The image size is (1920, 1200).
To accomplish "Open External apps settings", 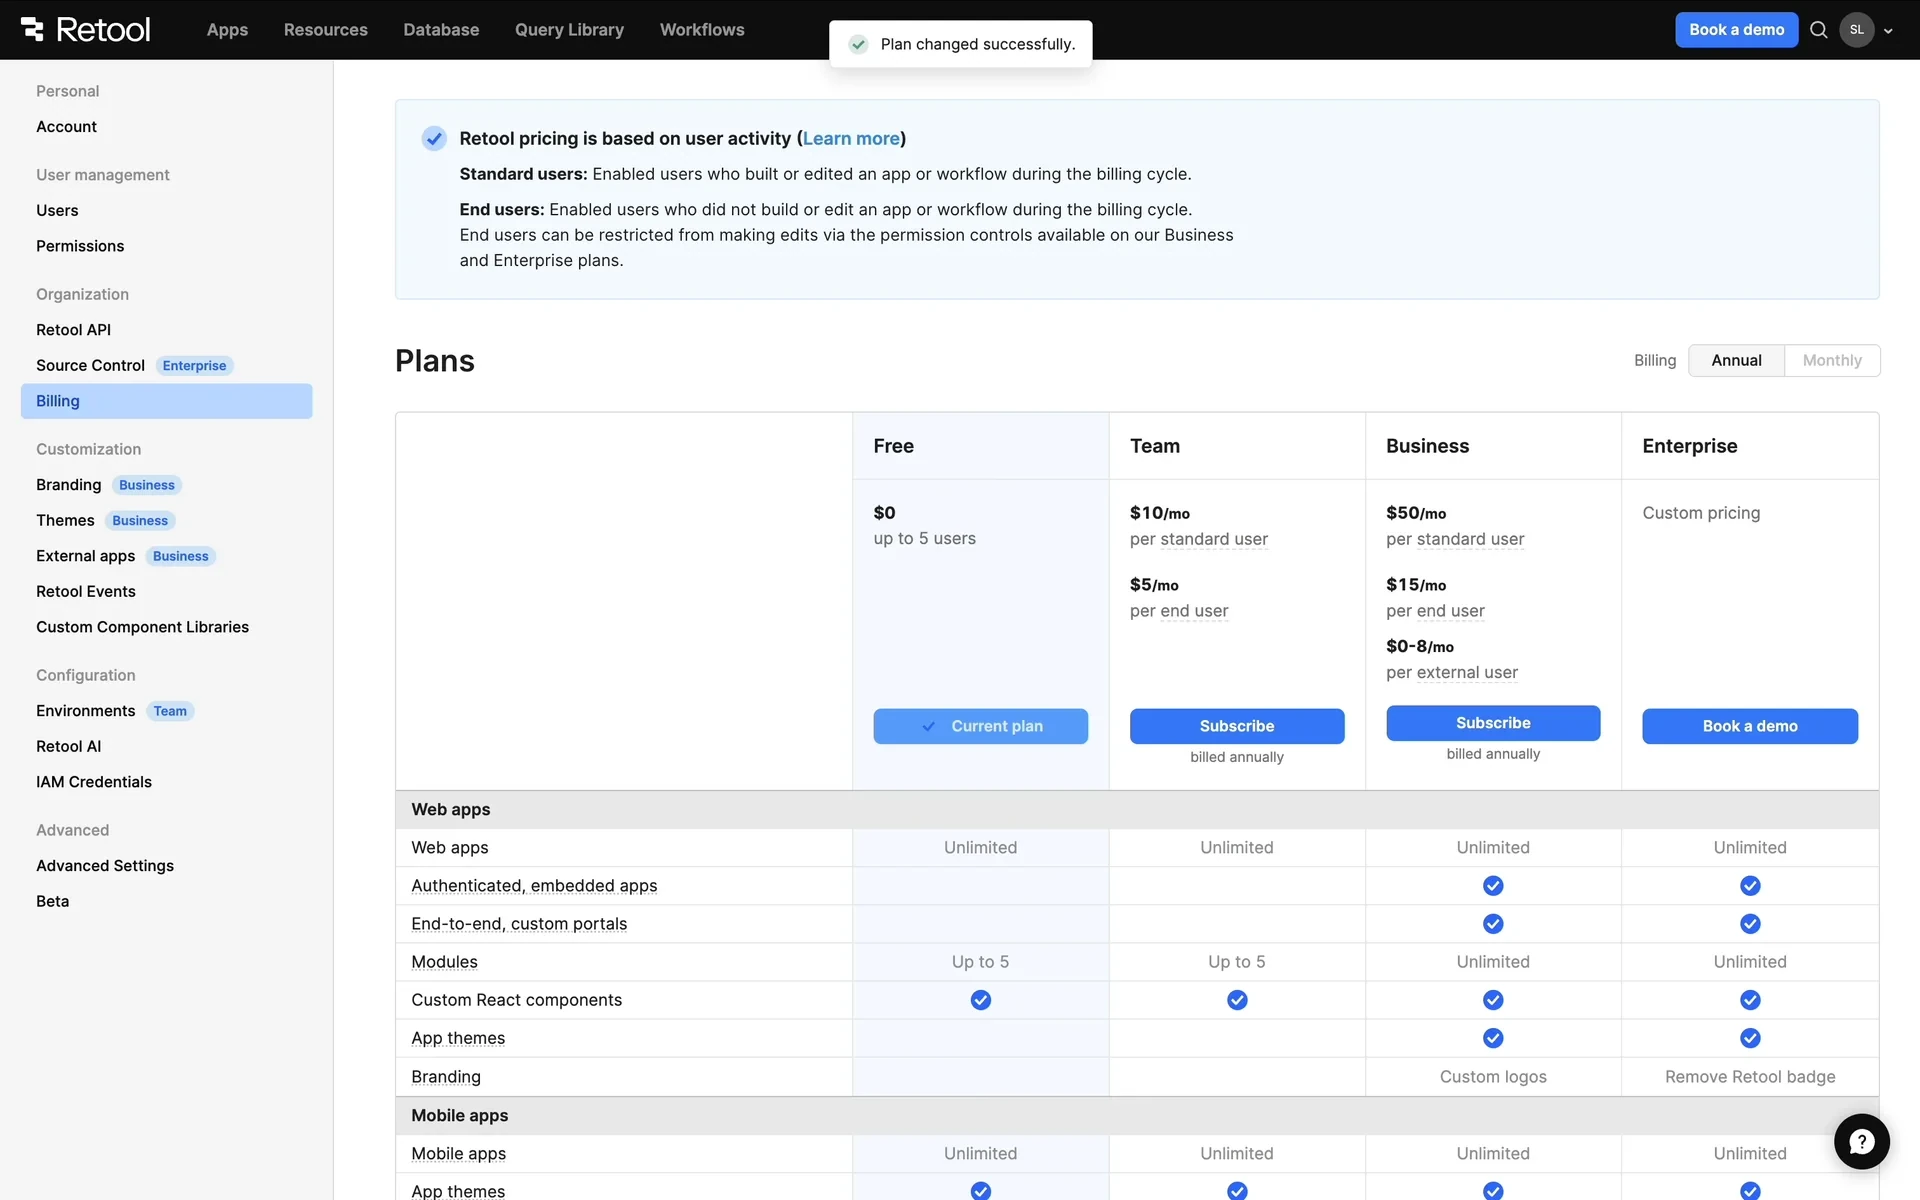I will (x=85, y=556).
